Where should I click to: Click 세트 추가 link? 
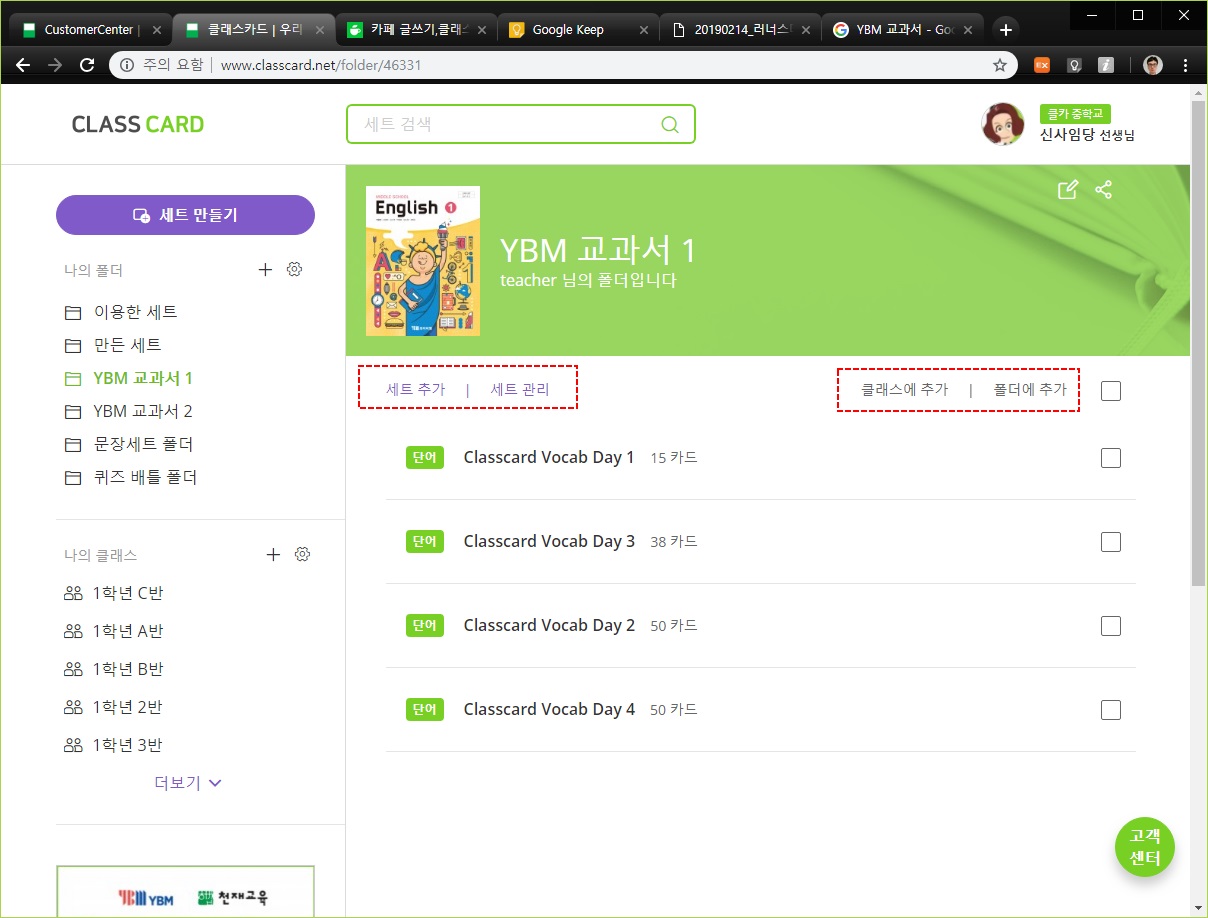[x=415, y=389]
